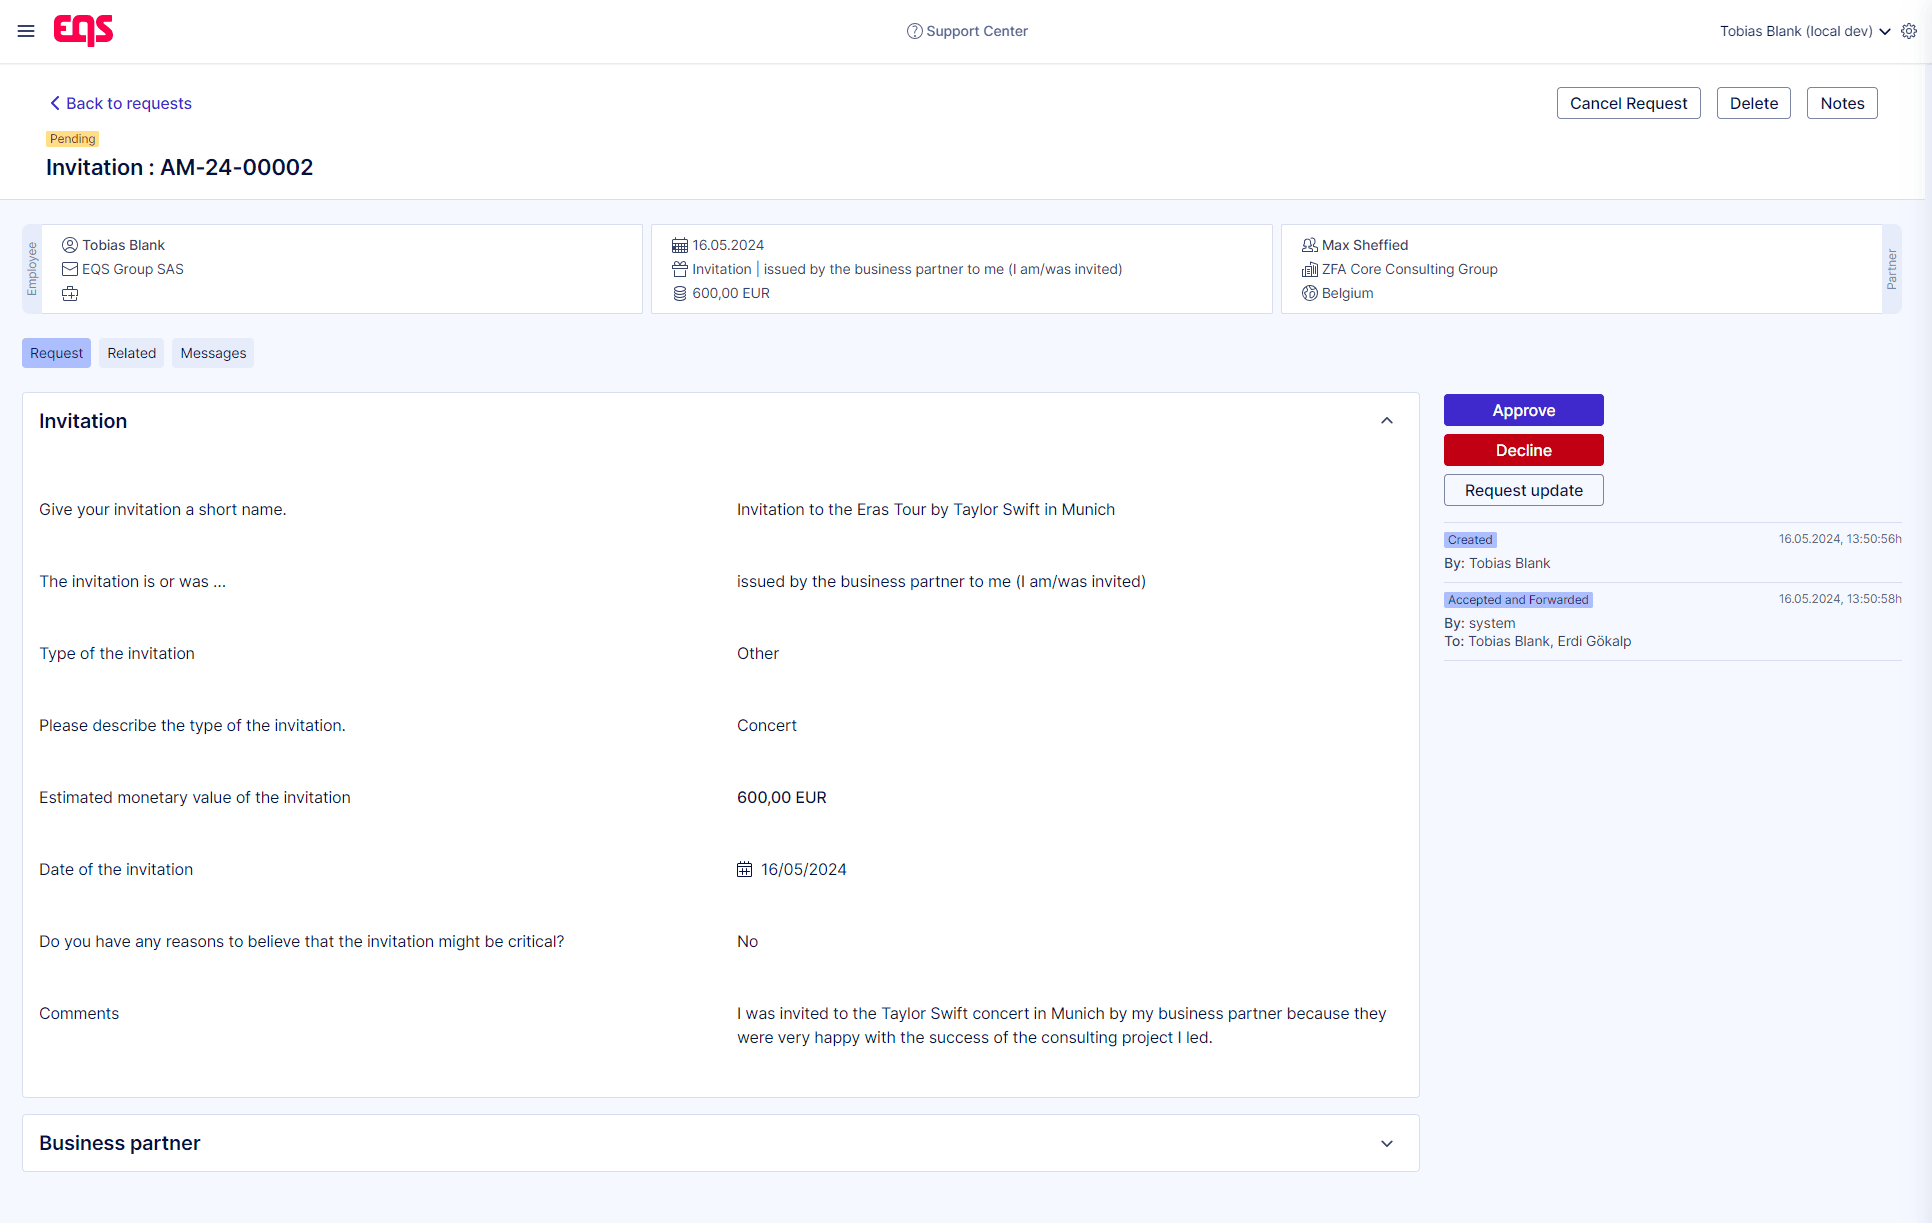Screen dimensions: 1932x1223
Task: Collapse the Invitation section using chevron
Action: (x=1387, y=421)
